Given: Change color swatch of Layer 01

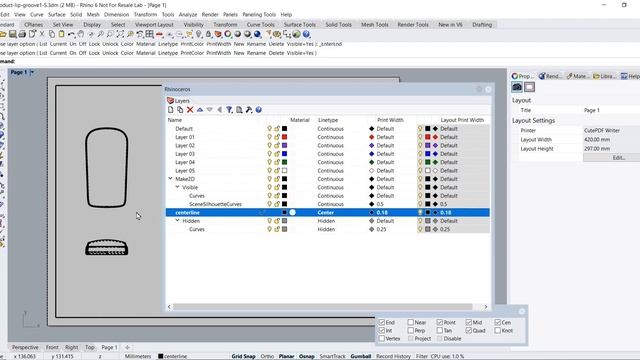Looking at the screenshot, I should point(284,137).
